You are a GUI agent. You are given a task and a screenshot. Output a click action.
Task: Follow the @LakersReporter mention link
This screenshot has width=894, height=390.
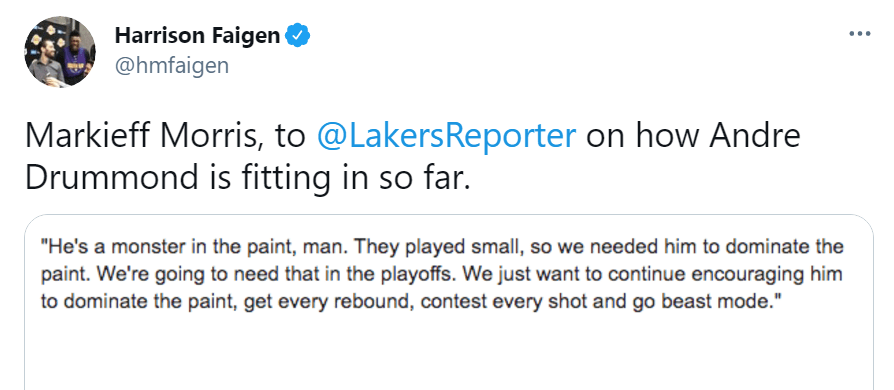pos(445,136)
